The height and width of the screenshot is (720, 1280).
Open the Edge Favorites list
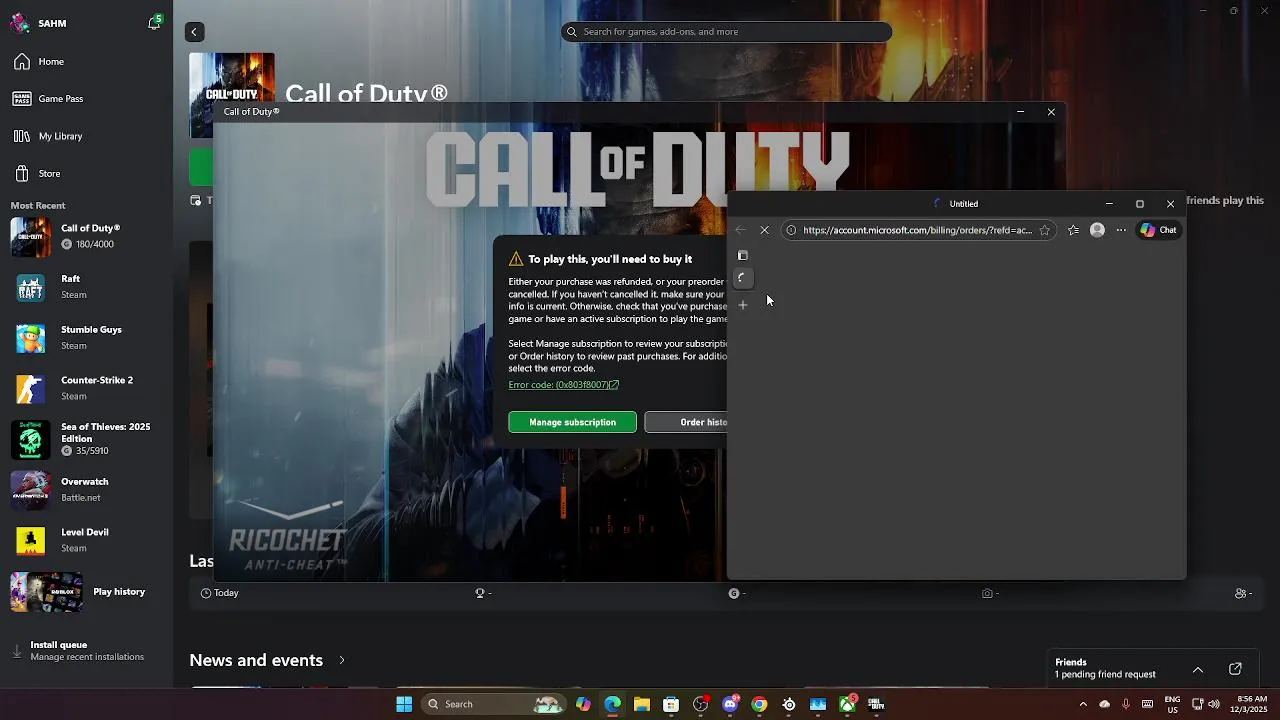(1073, 230)
